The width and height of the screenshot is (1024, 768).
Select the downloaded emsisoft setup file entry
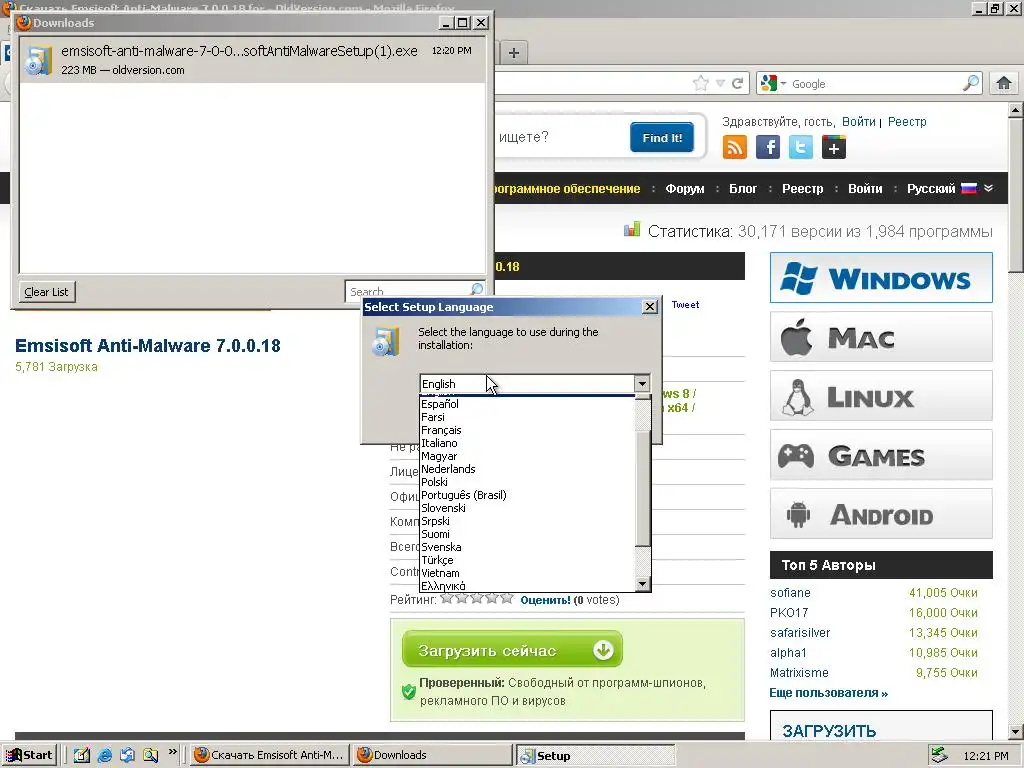tap(253, 60)
